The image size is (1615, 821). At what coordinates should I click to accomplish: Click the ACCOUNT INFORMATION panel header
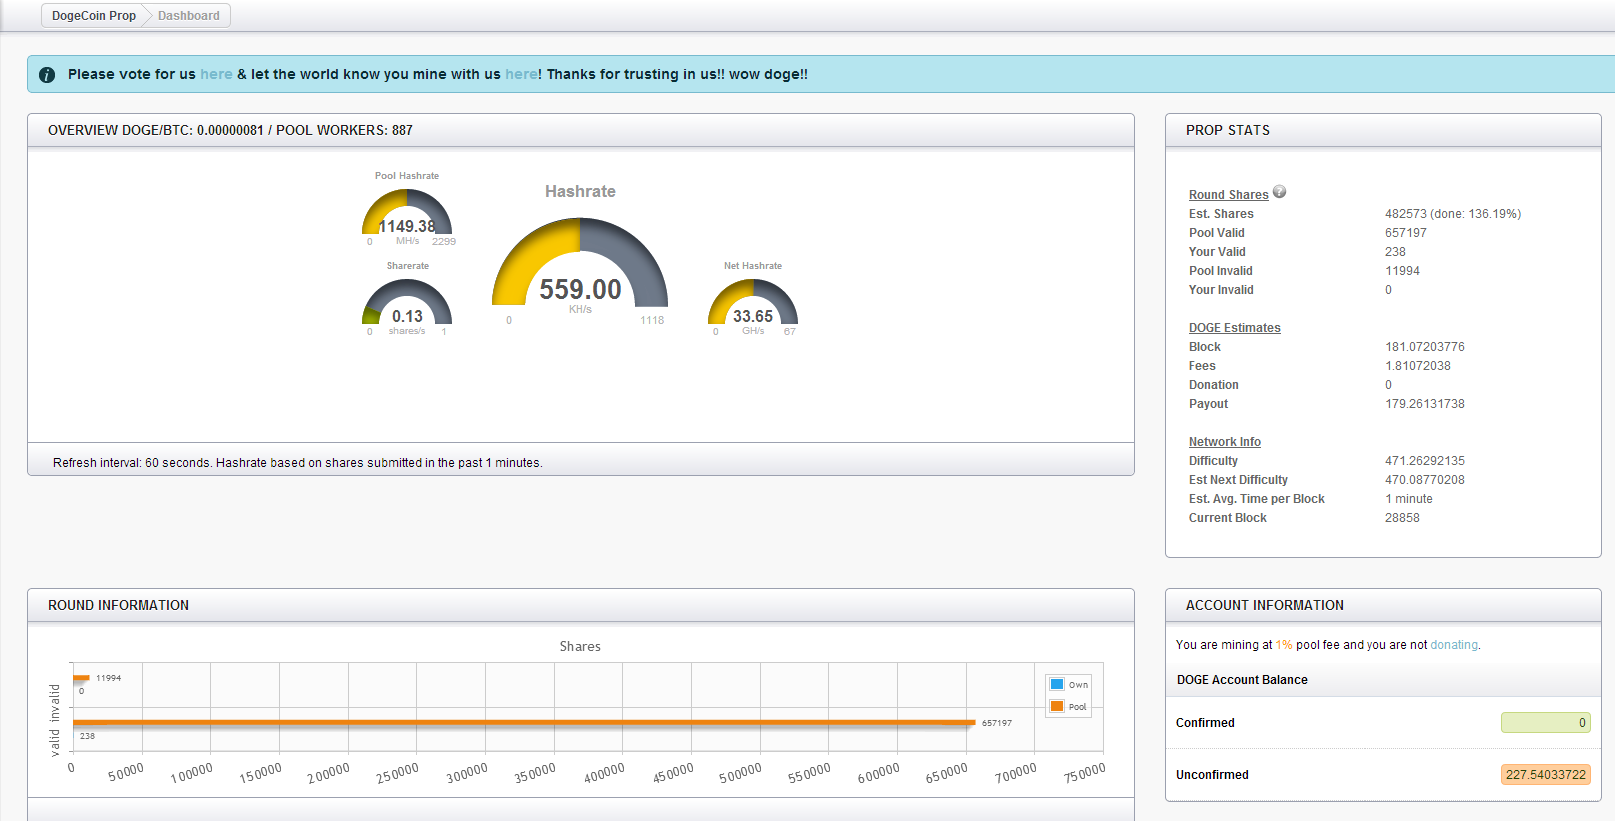coord(1383,605)
